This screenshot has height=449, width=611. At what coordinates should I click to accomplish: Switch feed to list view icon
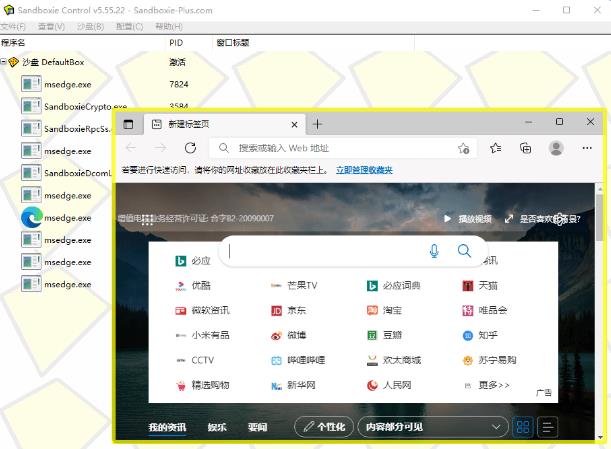tap(547, 427)
